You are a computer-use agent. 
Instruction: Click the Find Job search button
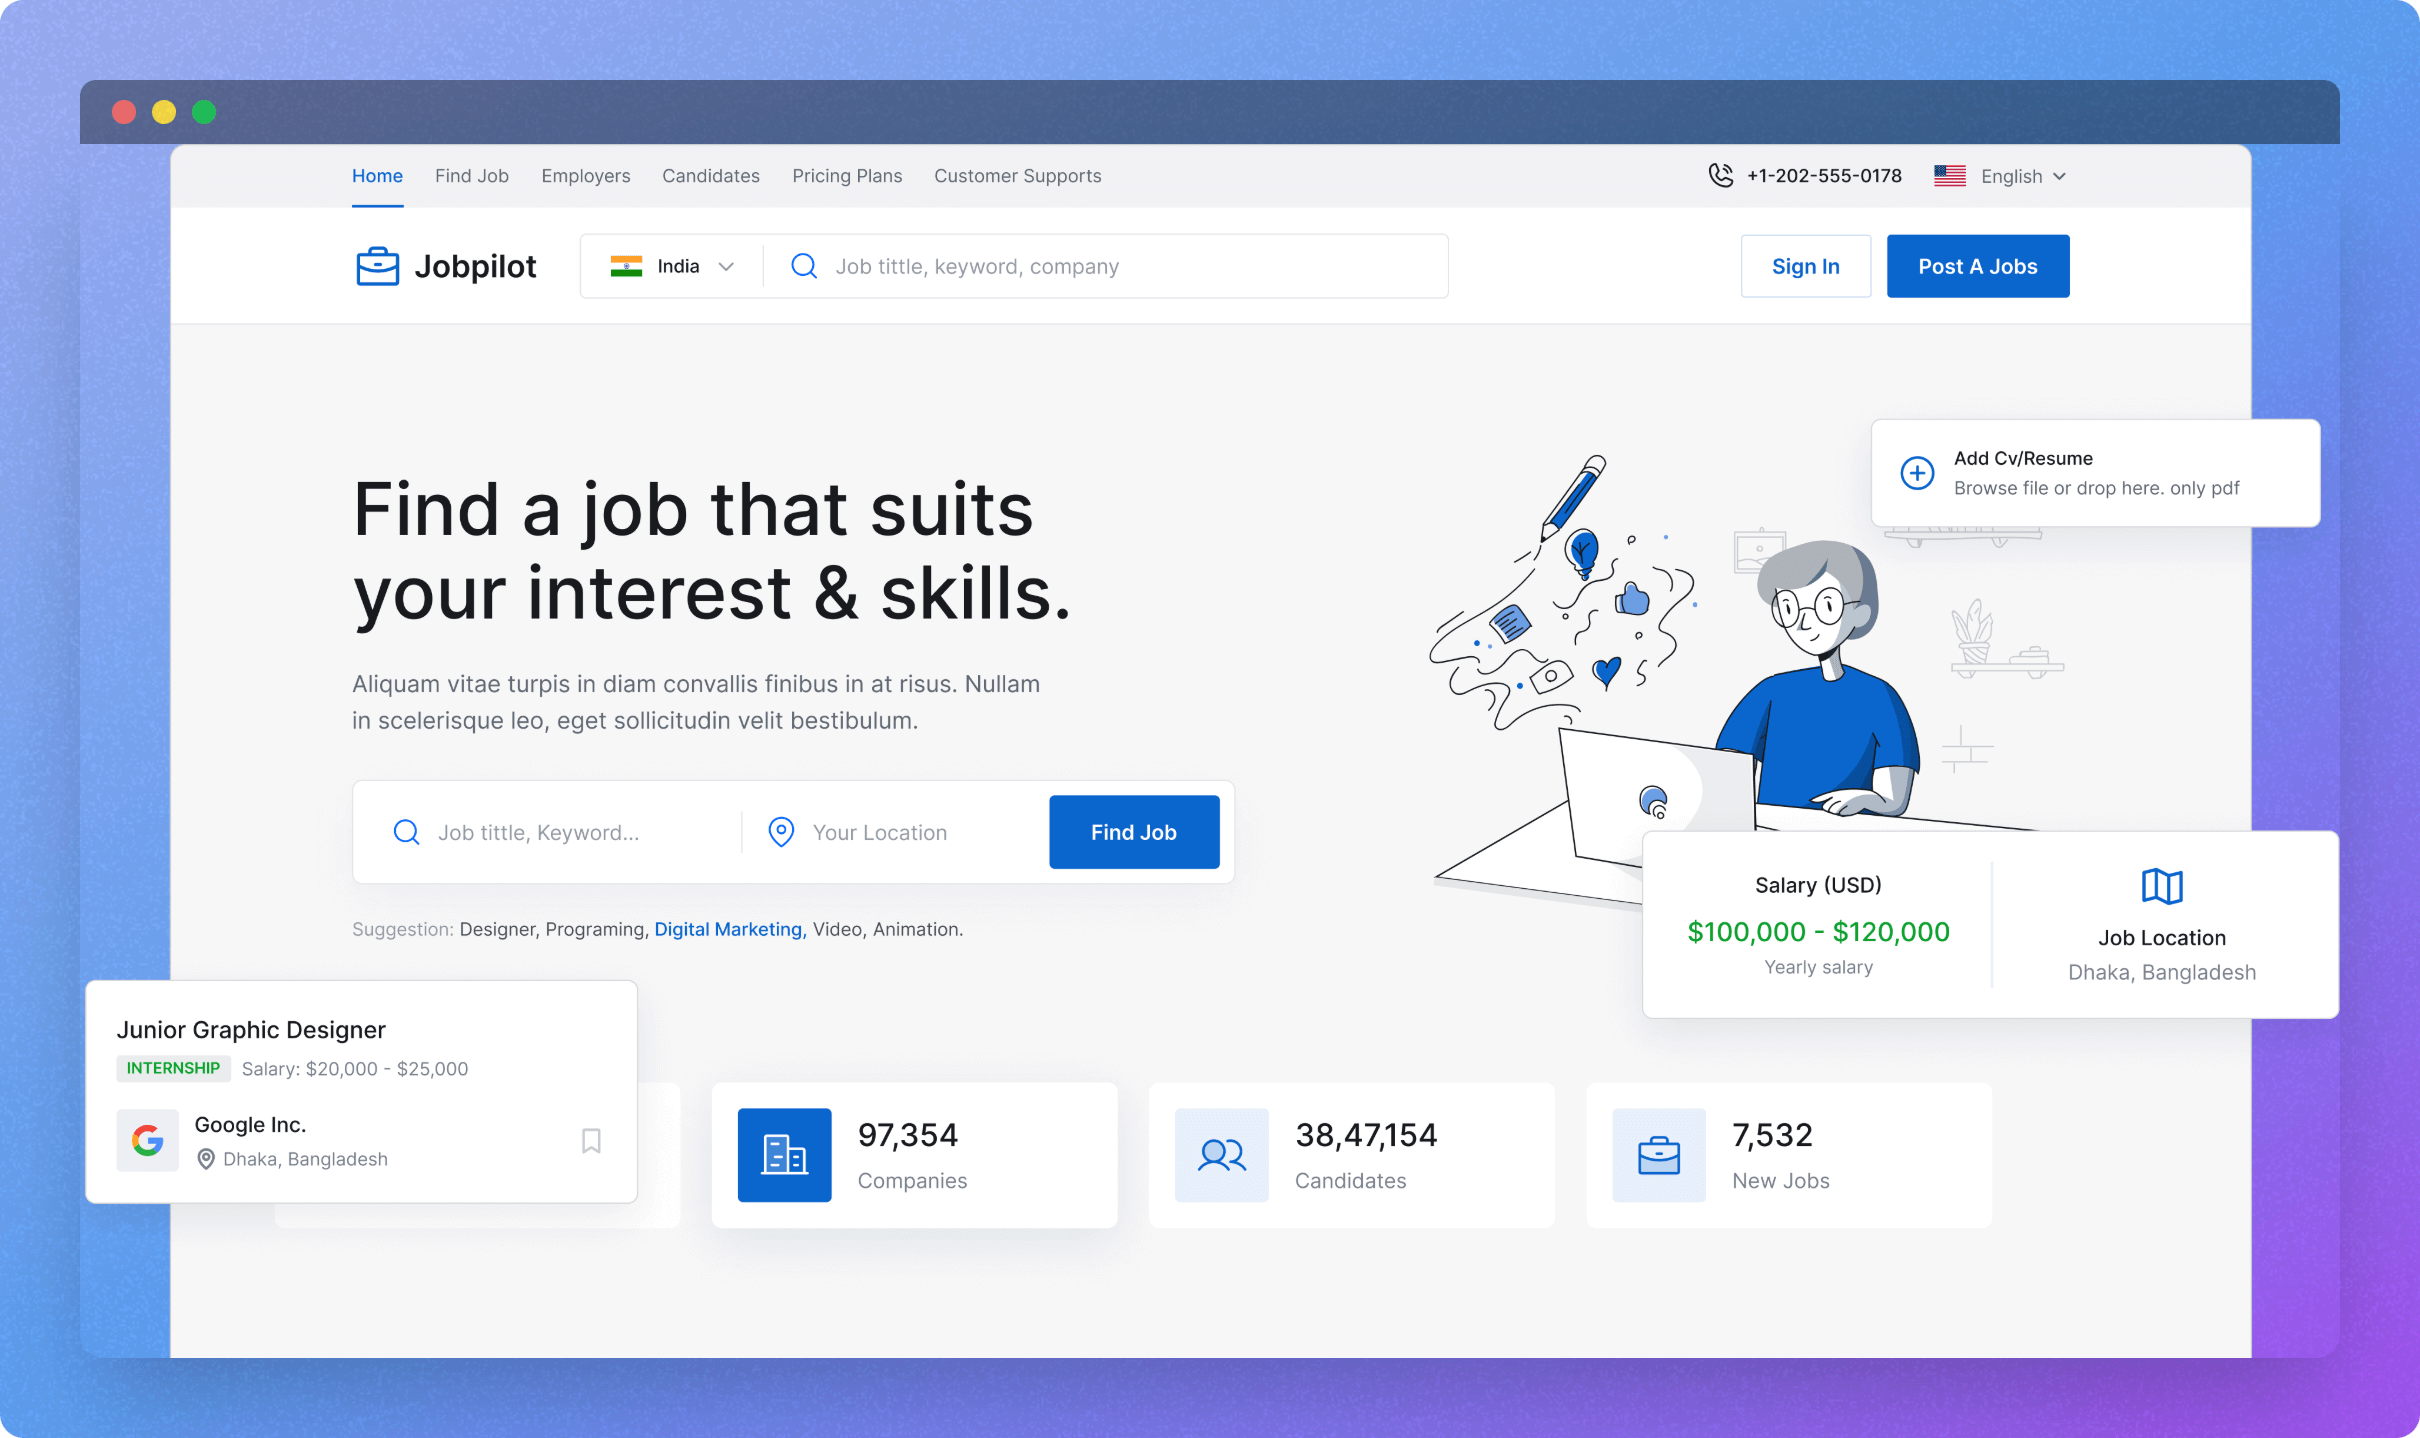click(x=1131, y=832)
